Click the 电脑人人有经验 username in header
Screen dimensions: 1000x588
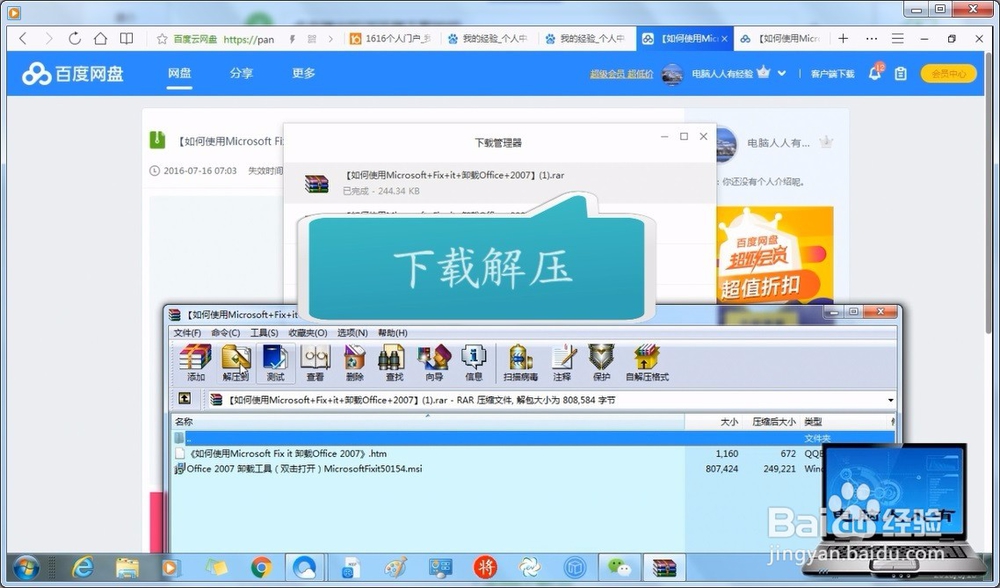722,74
